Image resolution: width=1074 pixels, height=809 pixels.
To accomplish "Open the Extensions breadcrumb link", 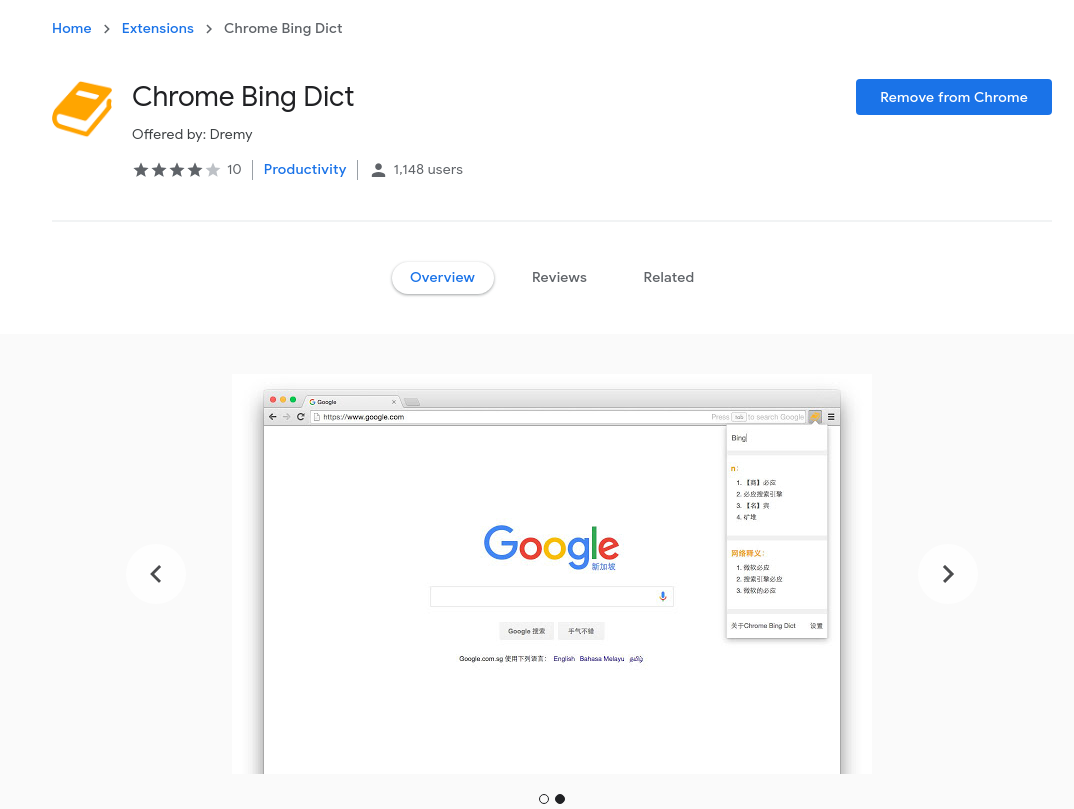I will click(x=158, y=28).
